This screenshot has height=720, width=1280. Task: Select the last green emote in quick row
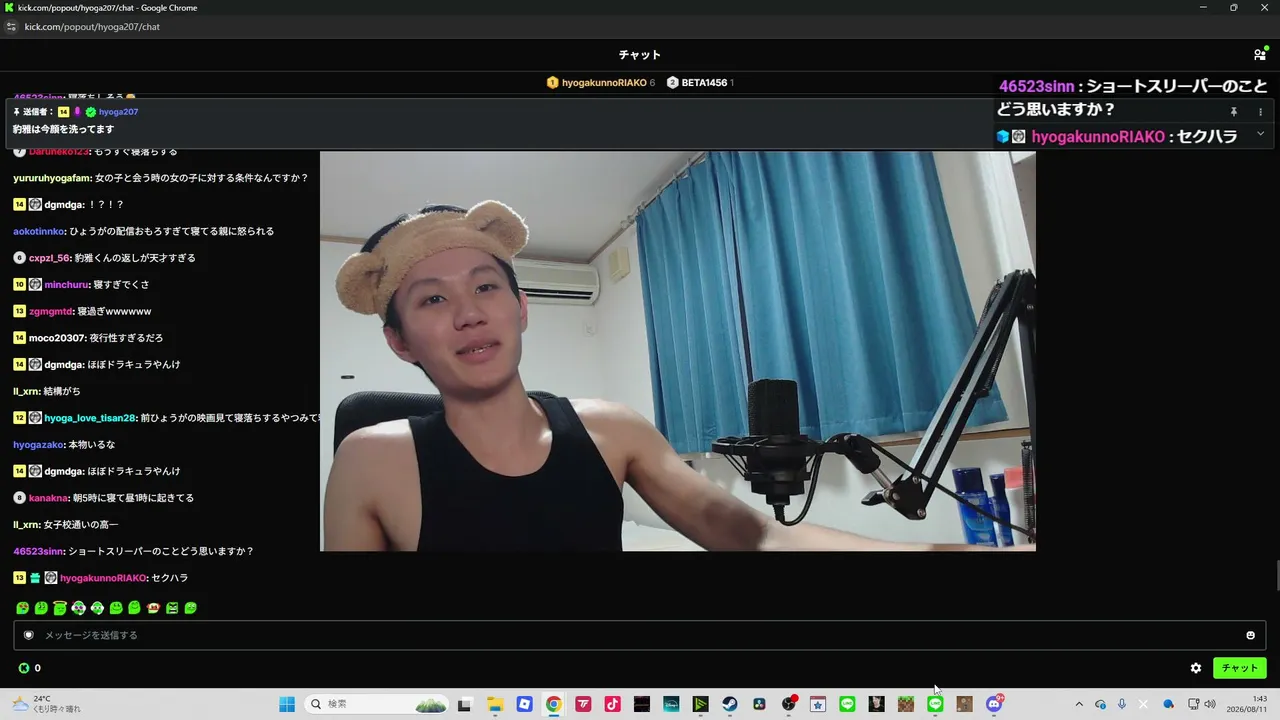190,608
